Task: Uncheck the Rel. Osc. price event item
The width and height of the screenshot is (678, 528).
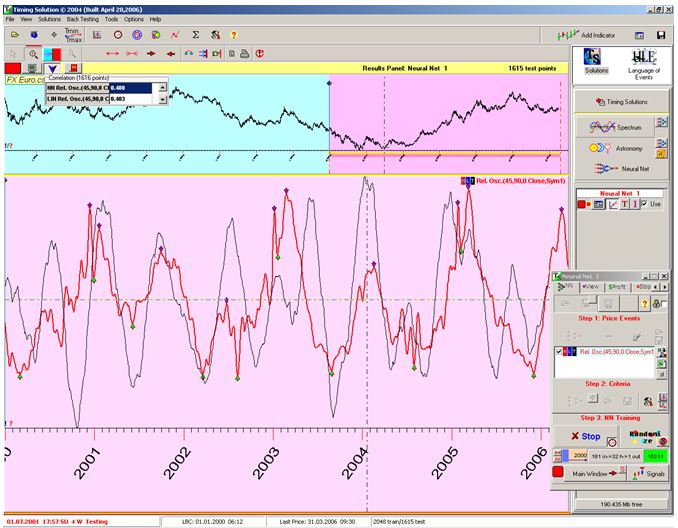Action: 559,352
